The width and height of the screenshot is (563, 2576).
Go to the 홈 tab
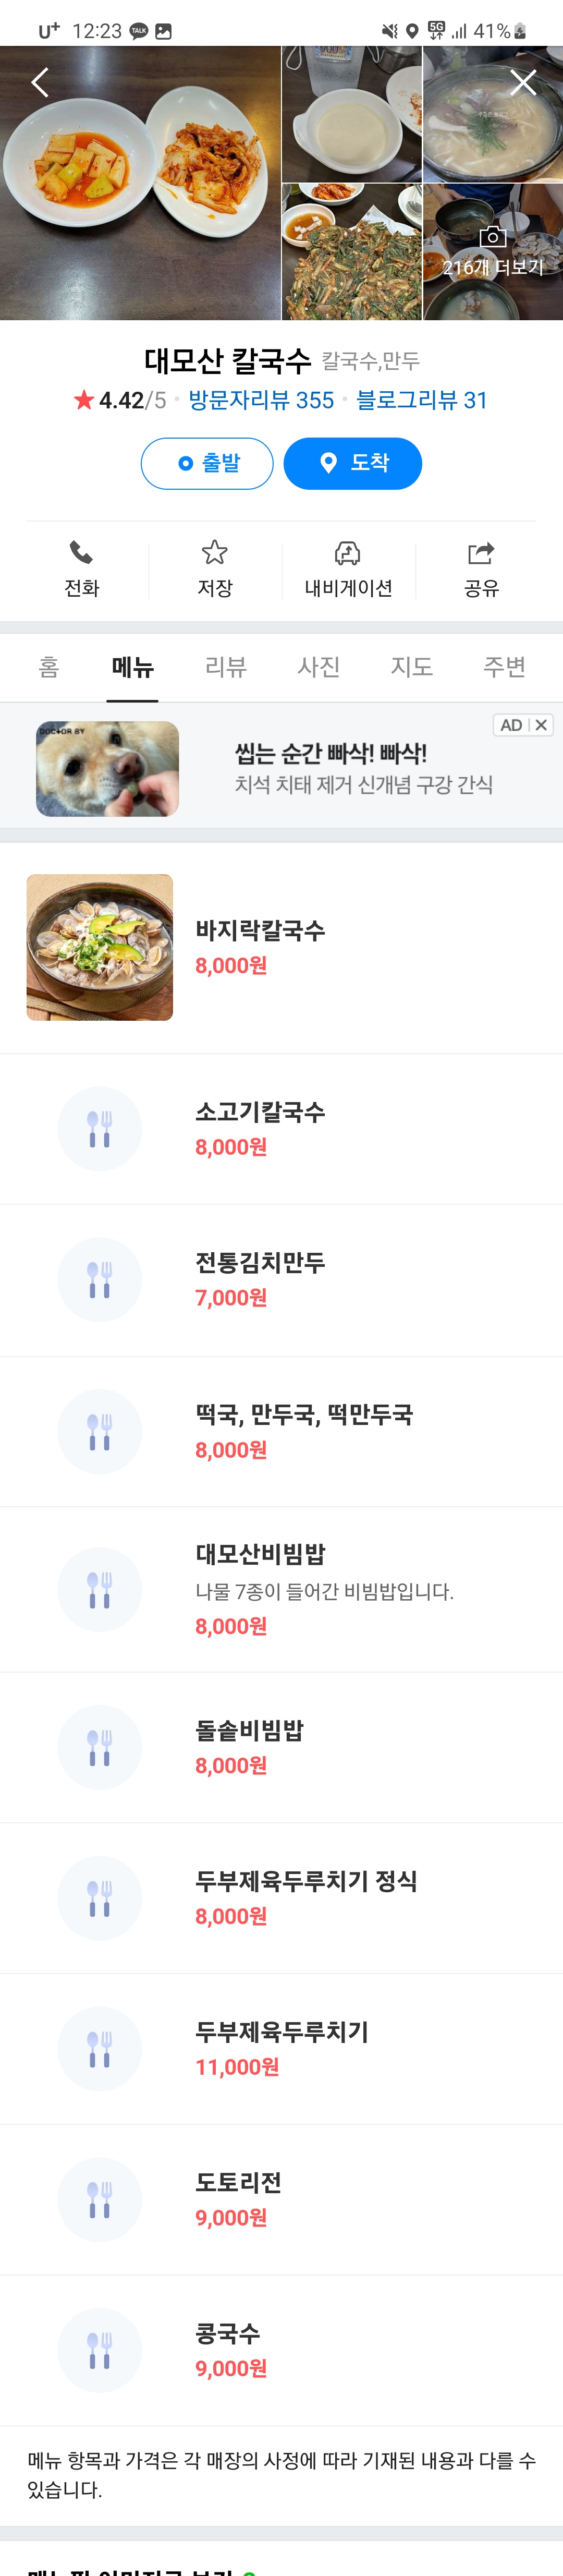coord(49,667)
